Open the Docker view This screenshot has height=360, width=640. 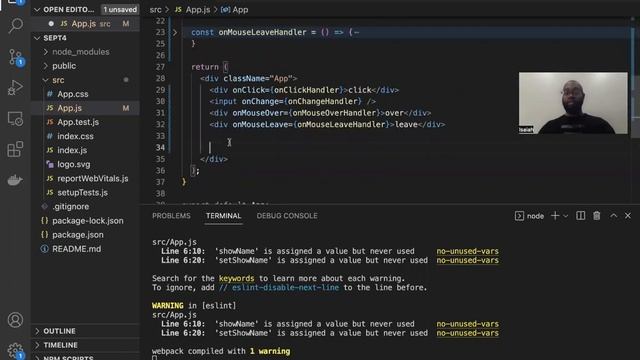coord(16,180)
